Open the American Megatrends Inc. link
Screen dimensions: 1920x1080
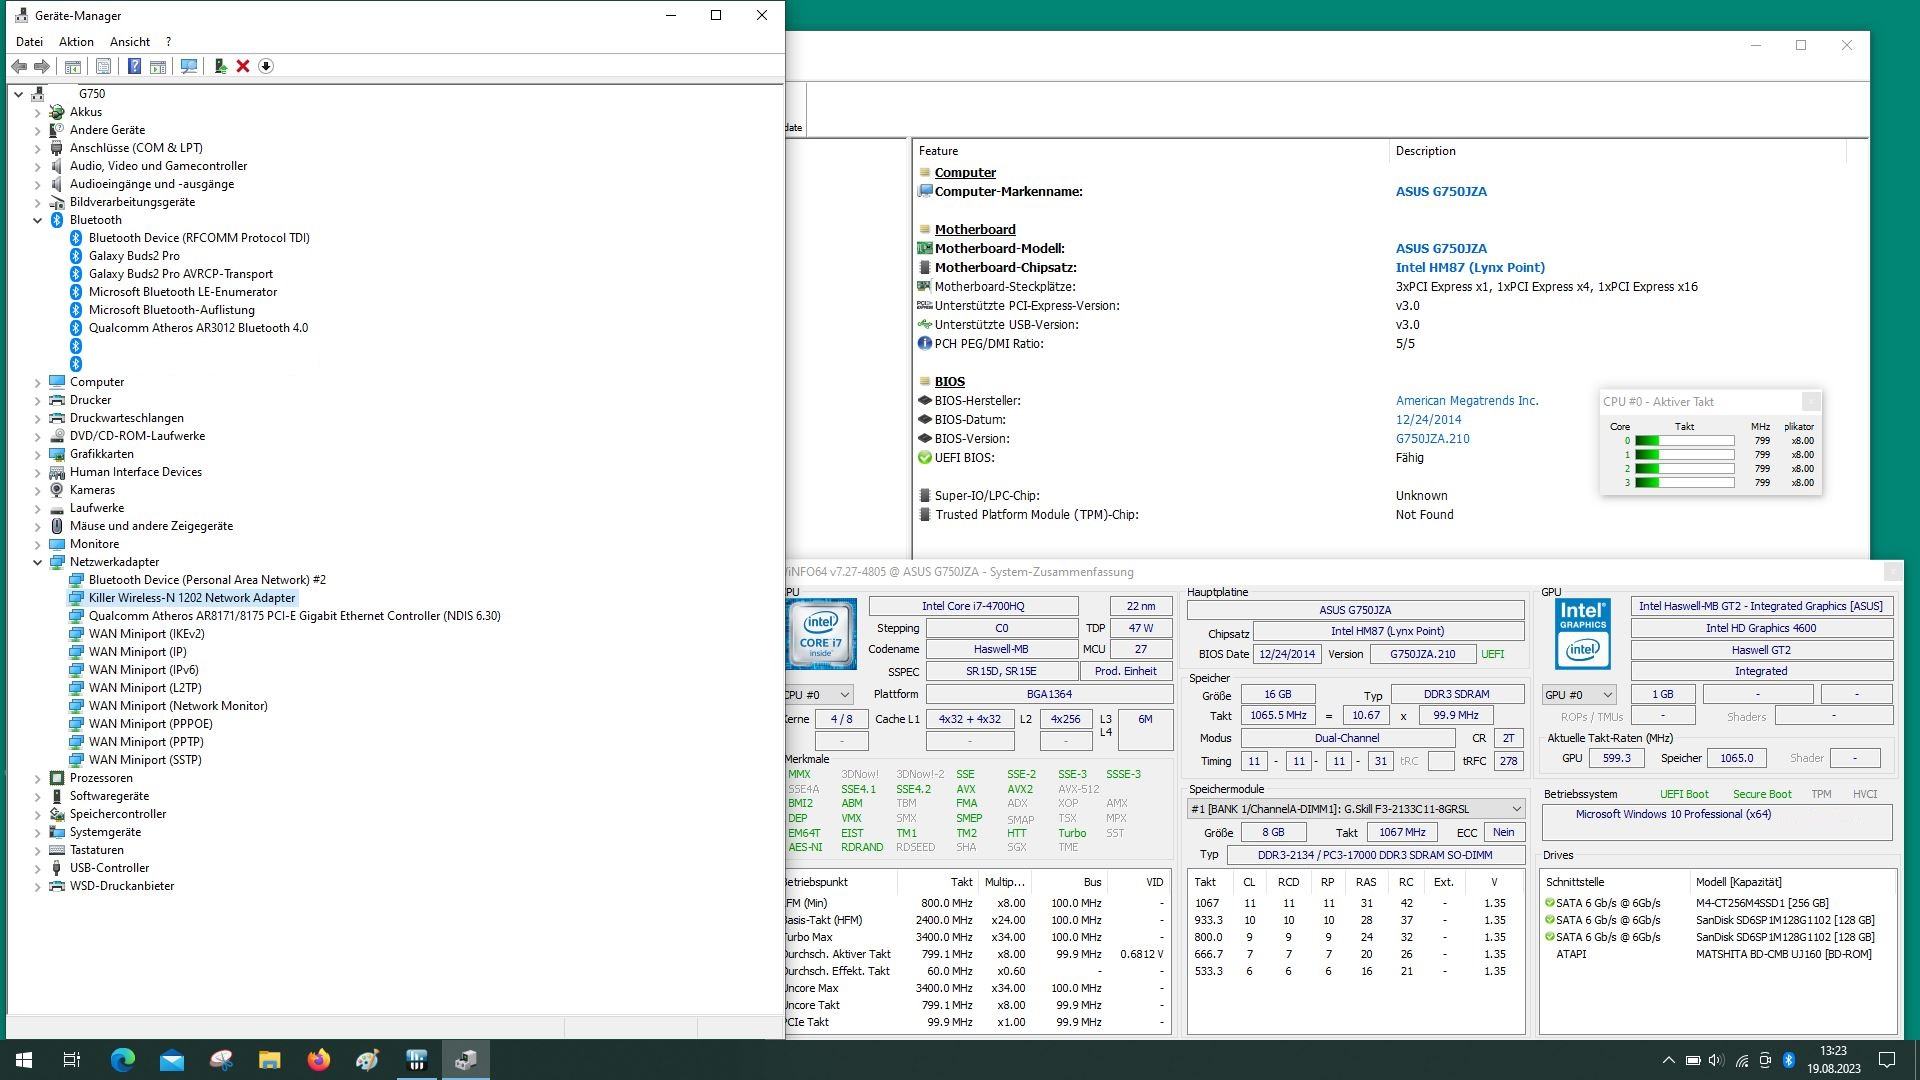[x=1467, y=401]
